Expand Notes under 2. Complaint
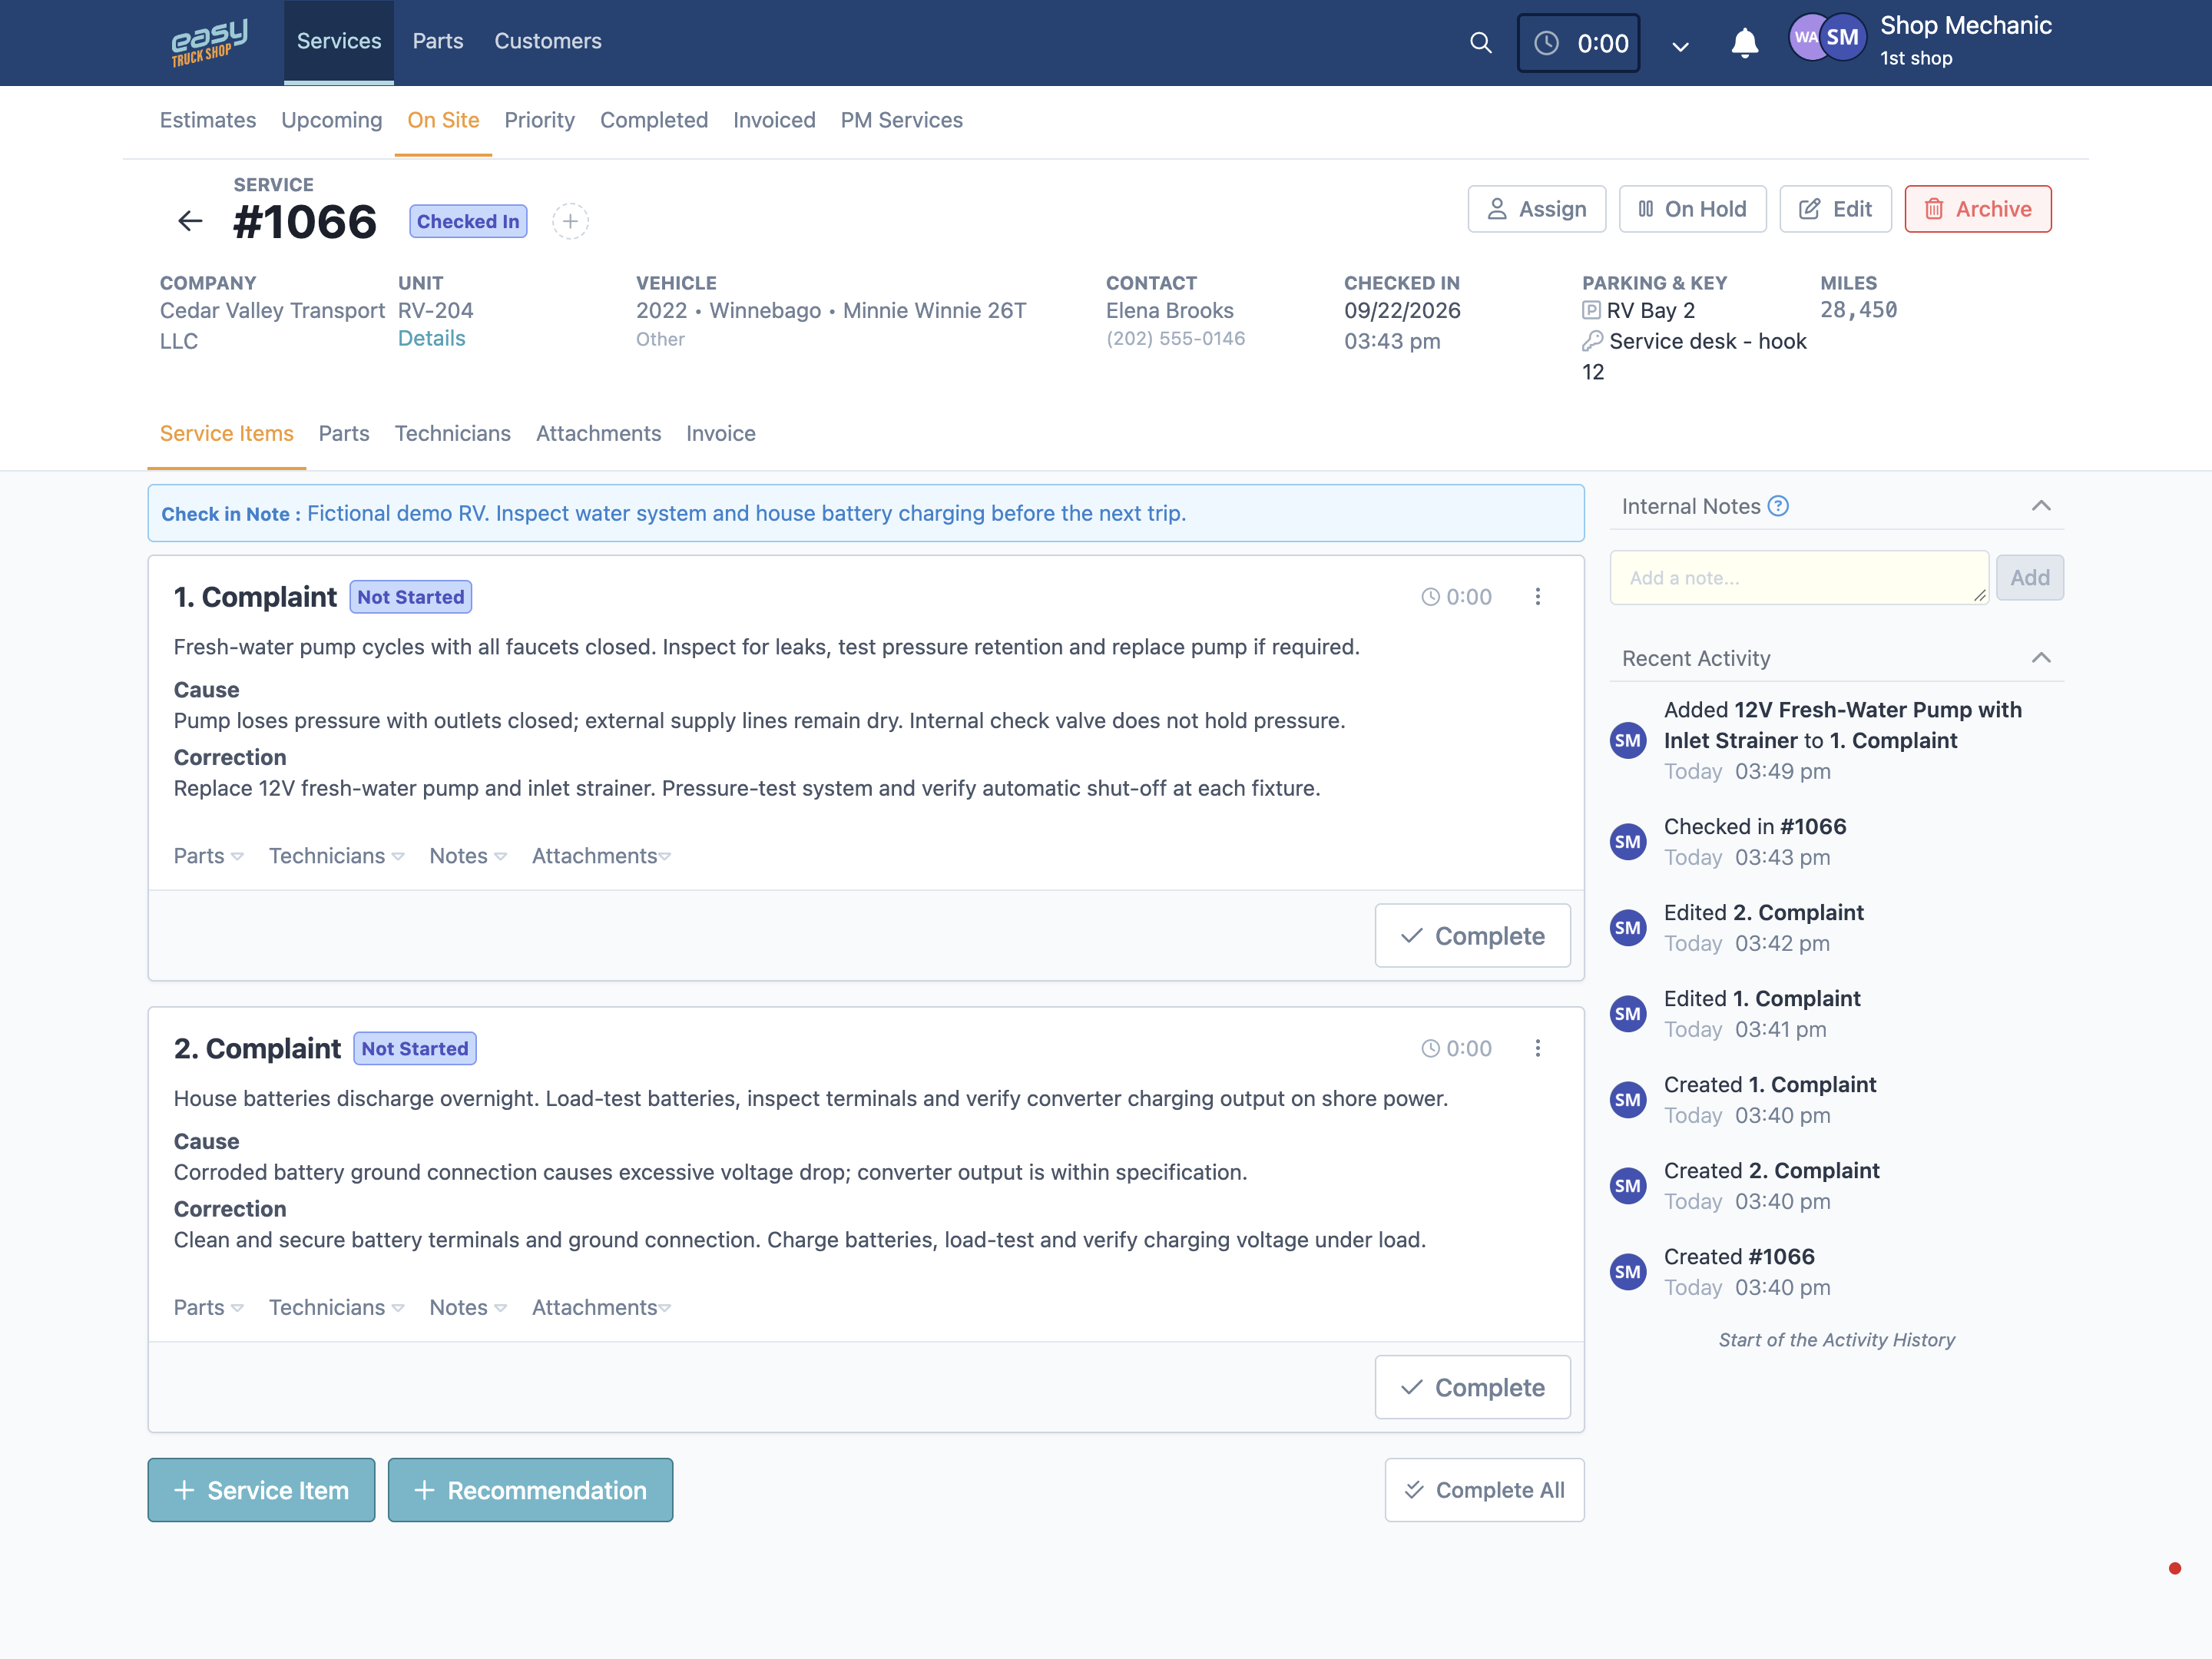The width and height of the screenshot is (2212, 1659). coord(468,1307)
